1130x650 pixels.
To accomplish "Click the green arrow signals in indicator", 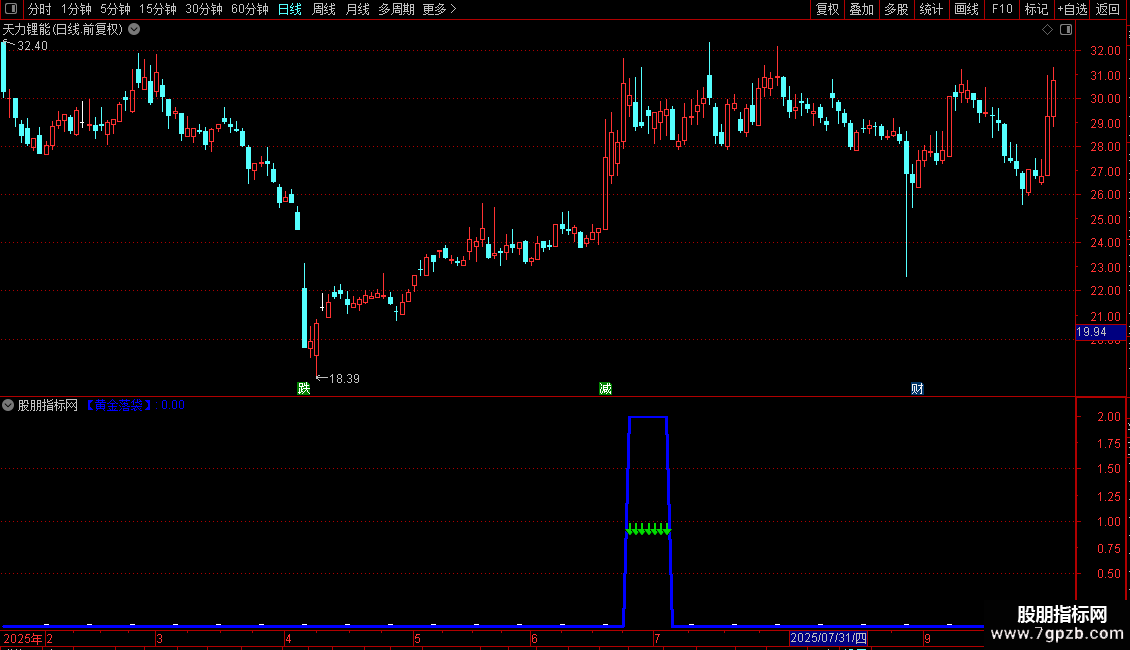I will tap(649, 530).
